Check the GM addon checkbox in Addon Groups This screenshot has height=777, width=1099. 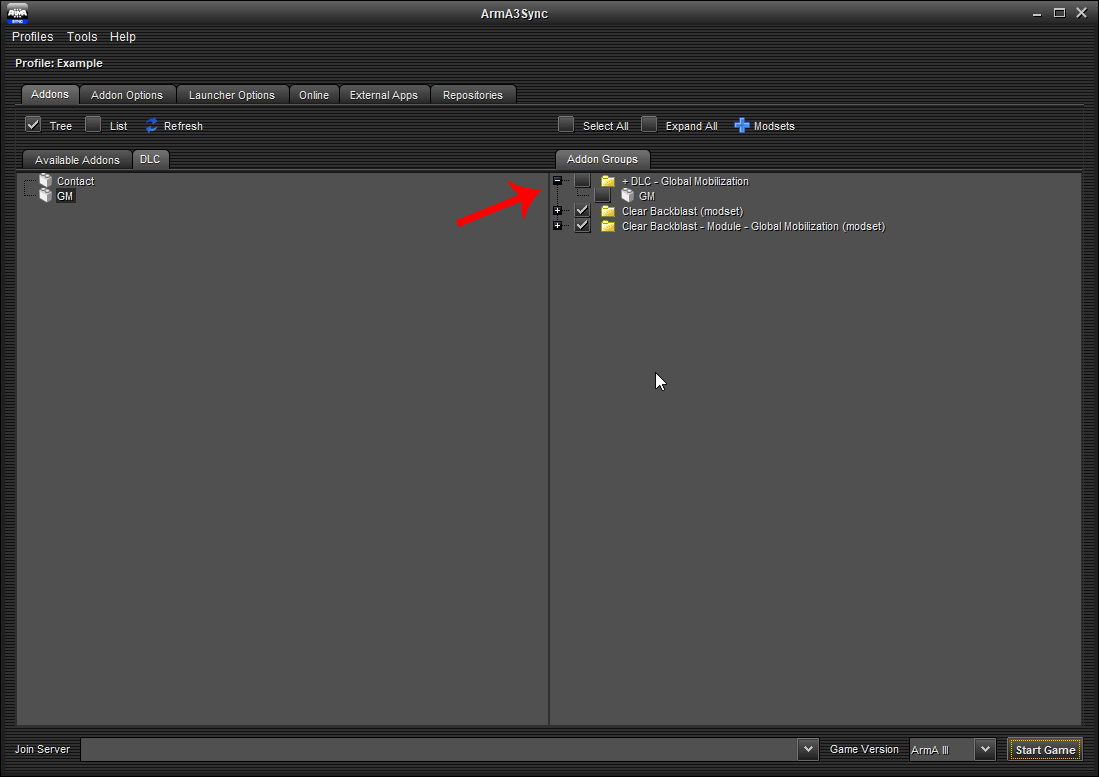tap(602, 196)
